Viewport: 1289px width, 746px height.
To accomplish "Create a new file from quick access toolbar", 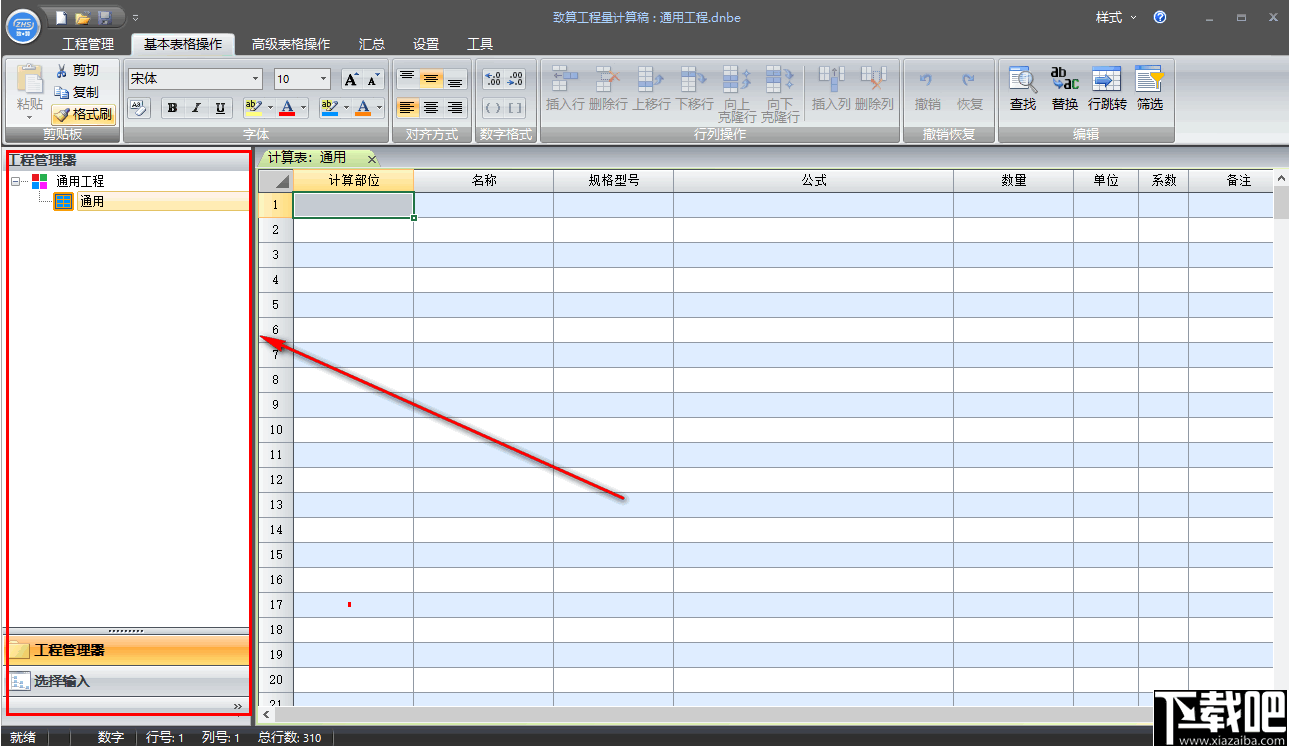I will pos(62,18).
